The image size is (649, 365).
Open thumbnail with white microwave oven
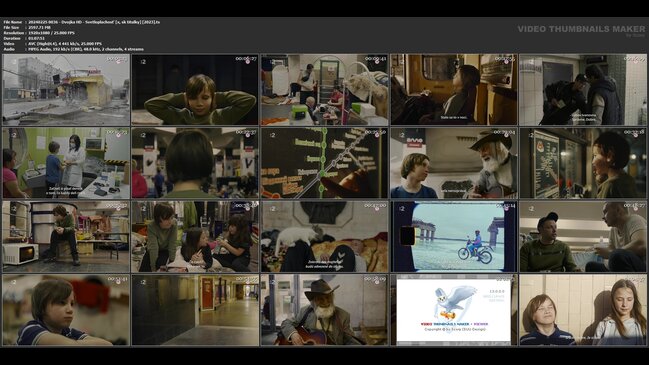tap(66, 237)
